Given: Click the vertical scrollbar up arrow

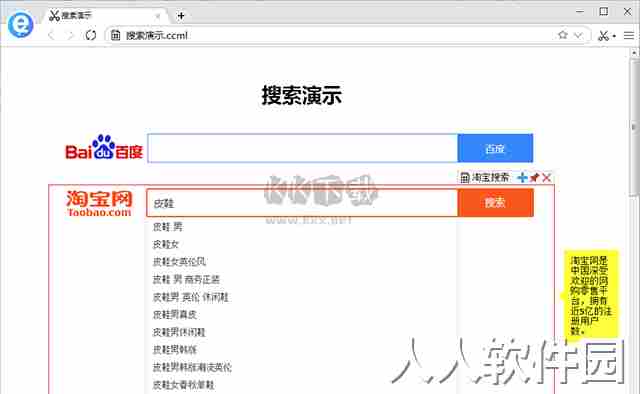Looking at the screenshot, I should point(634,53).
